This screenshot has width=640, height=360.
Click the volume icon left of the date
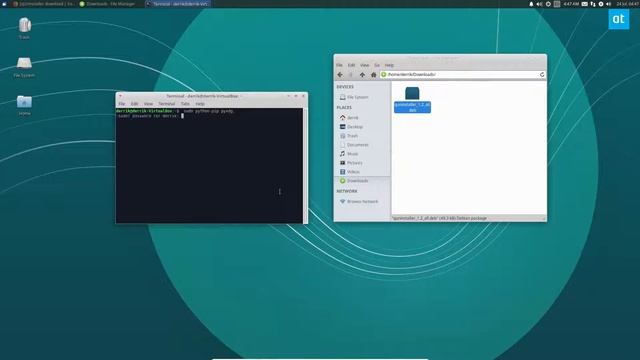click(x=609, y=4)
